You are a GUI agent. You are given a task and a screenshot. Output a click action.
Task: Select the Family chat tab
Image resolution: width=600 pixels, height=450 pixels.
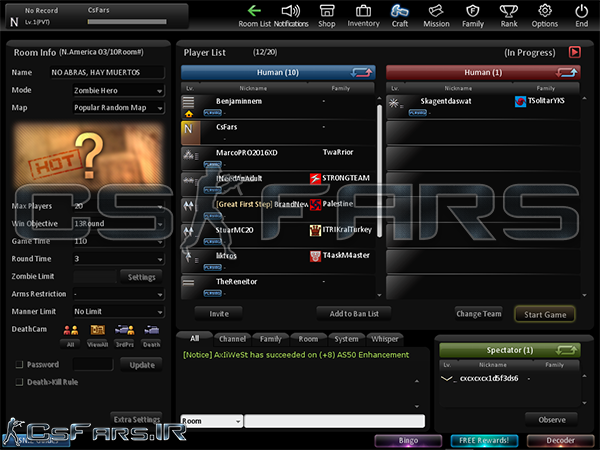270,339
